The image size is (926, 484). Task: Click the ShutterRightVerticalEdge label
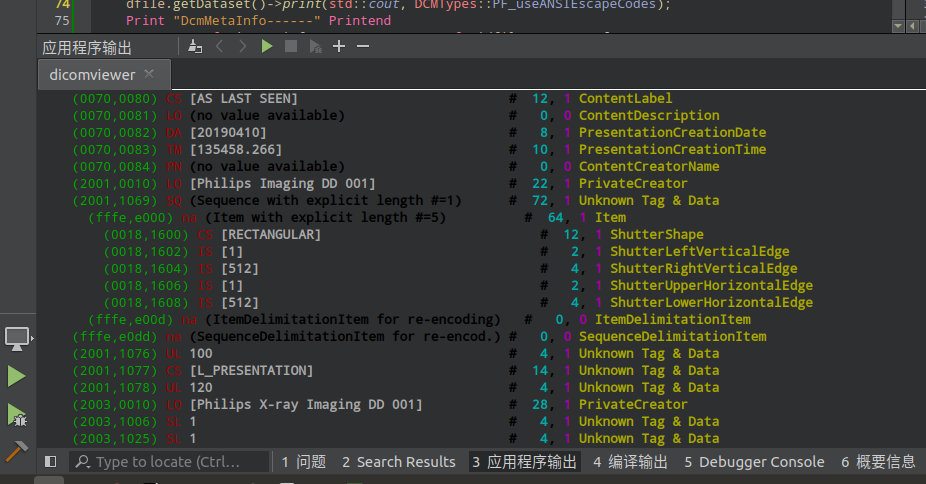pos(704,269)
